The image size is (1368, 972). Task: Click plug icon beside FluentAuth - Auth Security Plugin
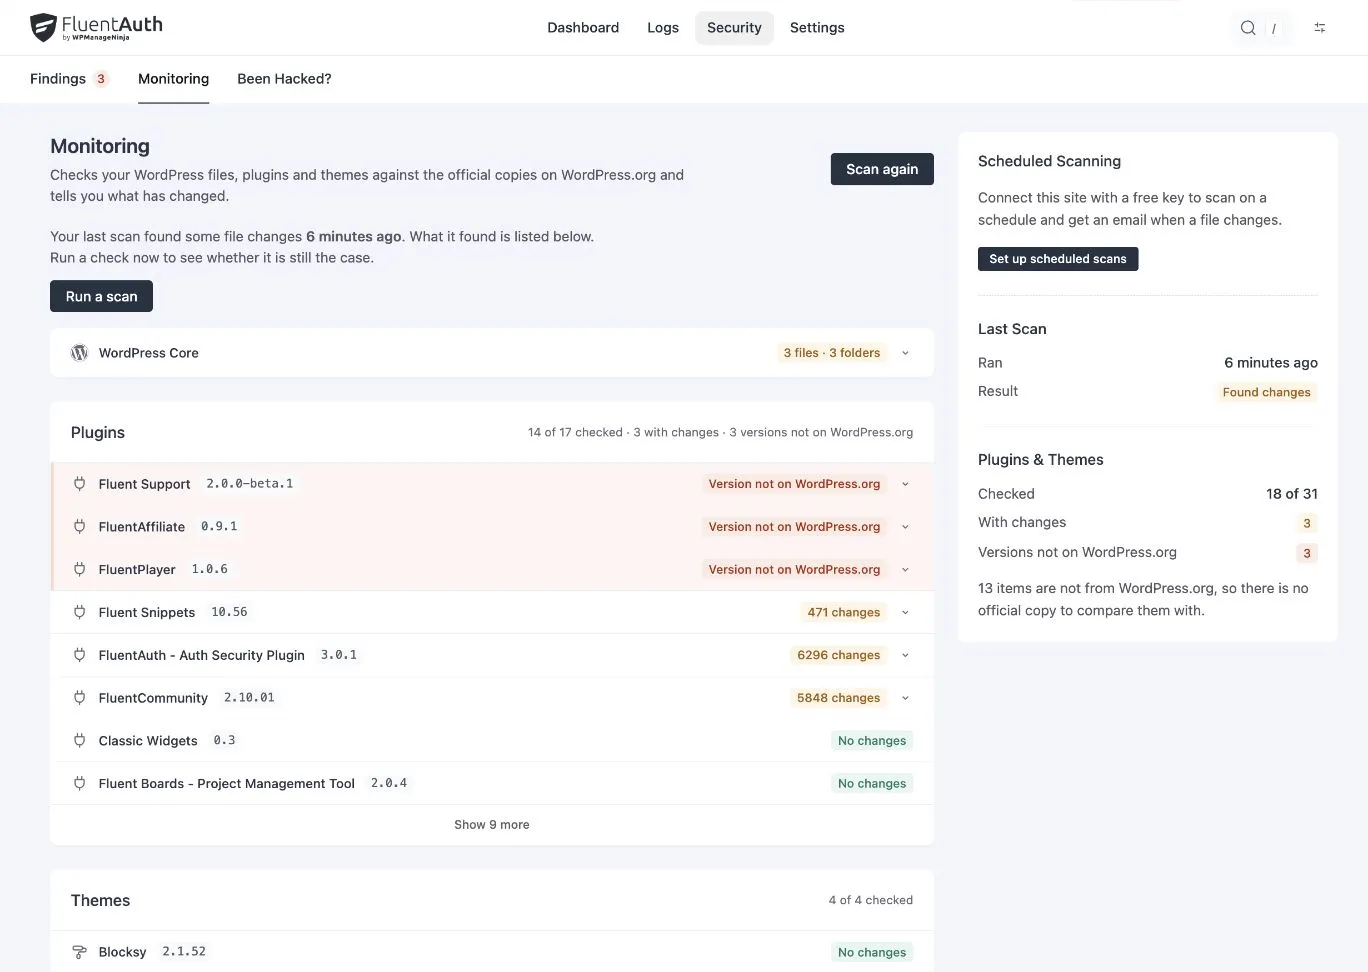[79, 655]
